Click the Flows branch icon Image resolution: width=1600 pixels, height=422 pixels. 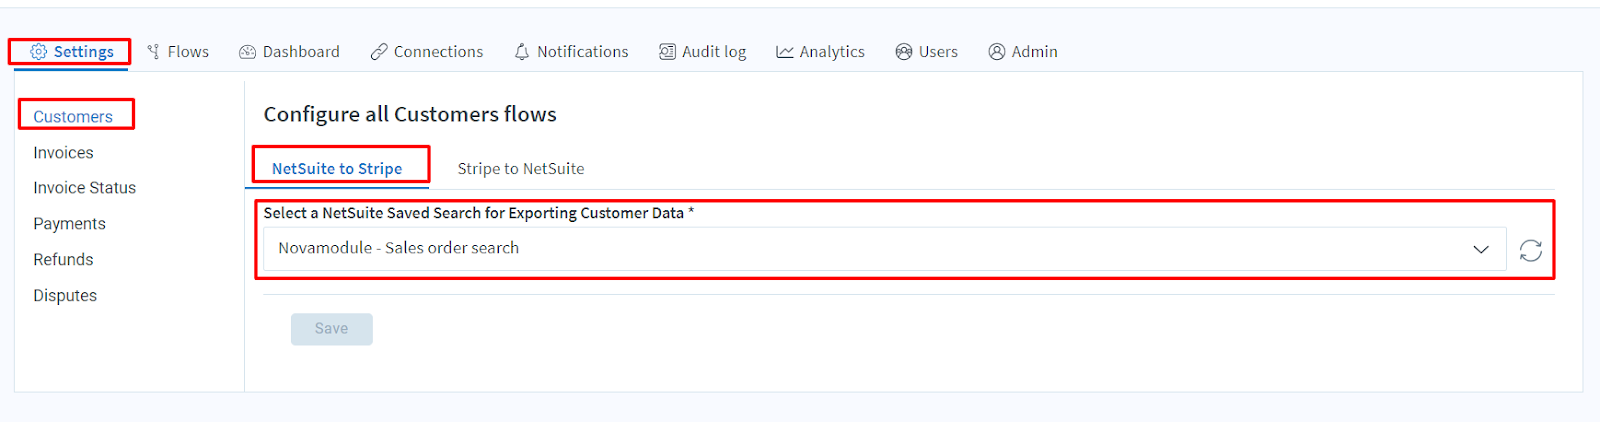(x=153, y=52)
